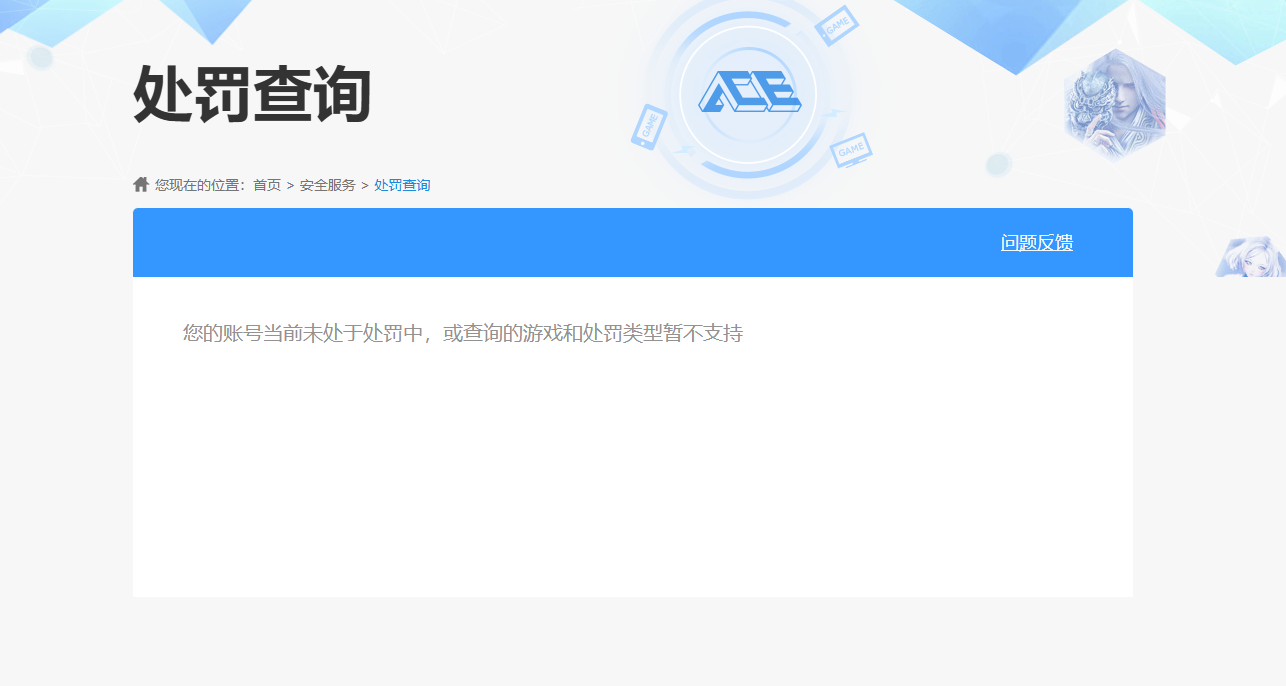Click the 处罚查询 page heading
This screenshot has width=1286, height=686.
click(252, 95)
